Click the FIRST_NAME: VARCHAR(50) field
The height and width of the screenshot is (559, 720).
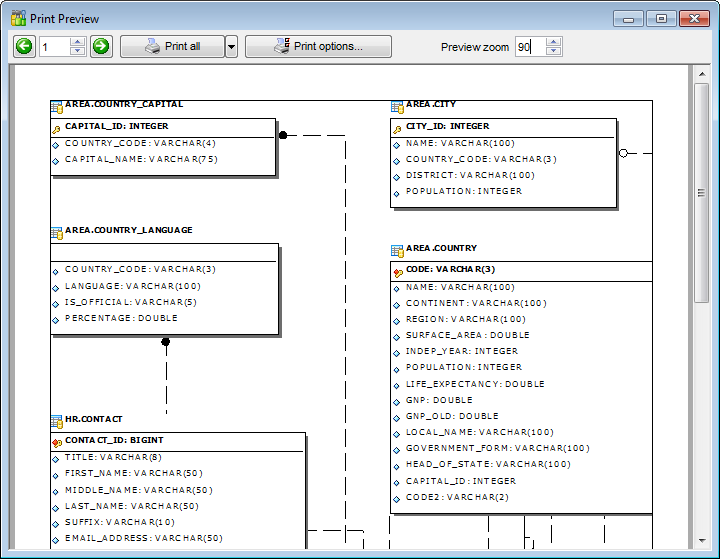point(134,473)
